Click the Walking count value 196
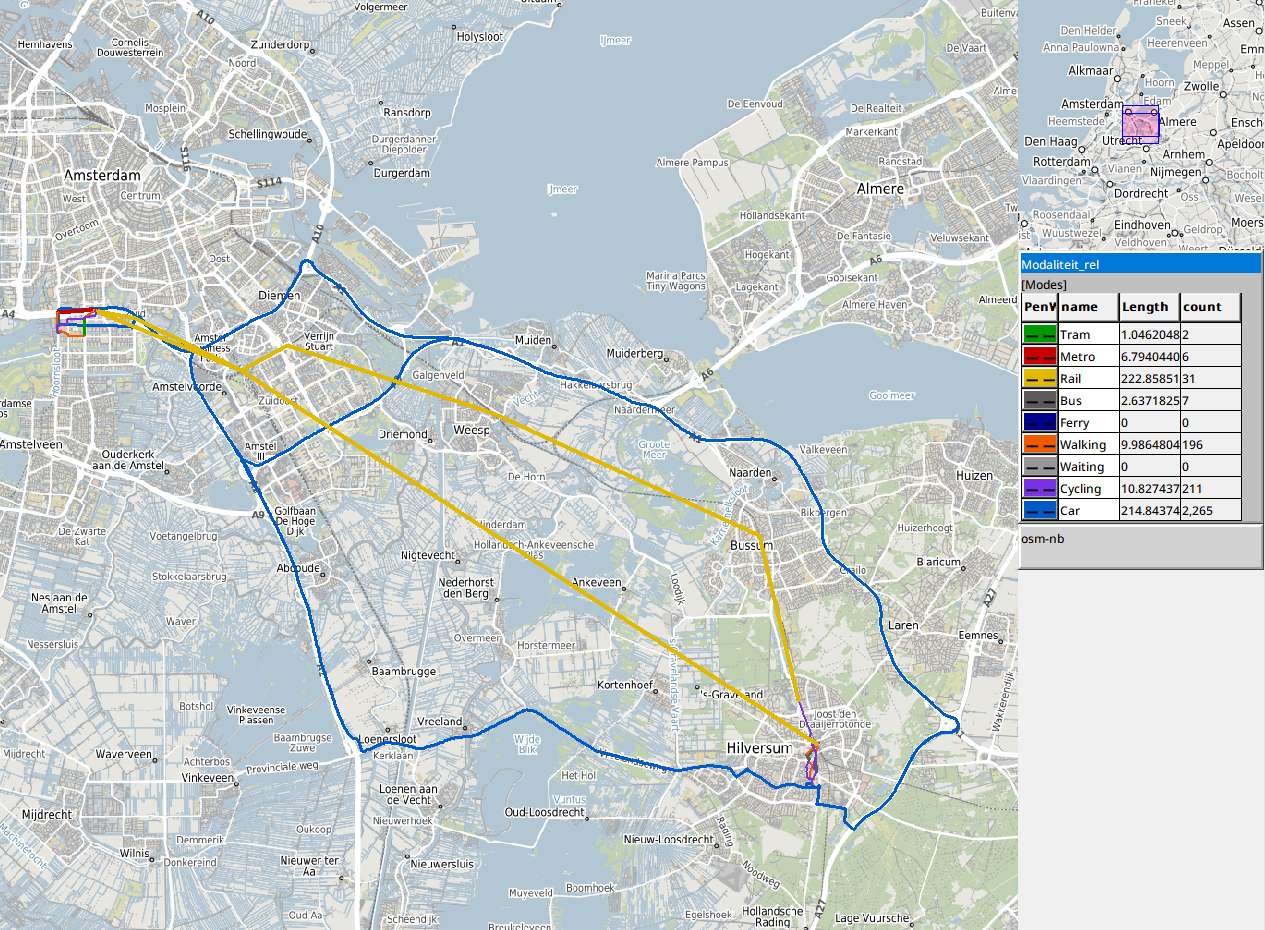This screenshot has width=1265, height=930. pos(1210,445)
